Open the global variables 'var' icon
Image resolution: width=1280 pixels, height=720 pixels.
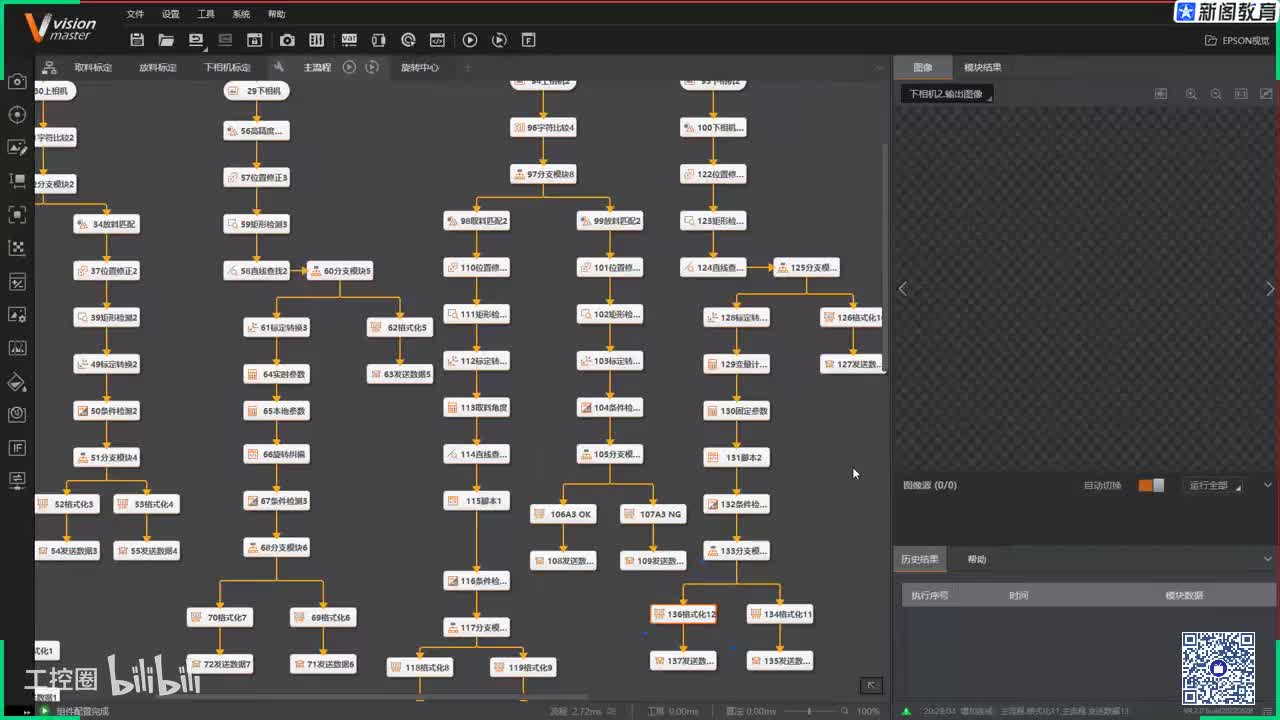click(349, 40)
